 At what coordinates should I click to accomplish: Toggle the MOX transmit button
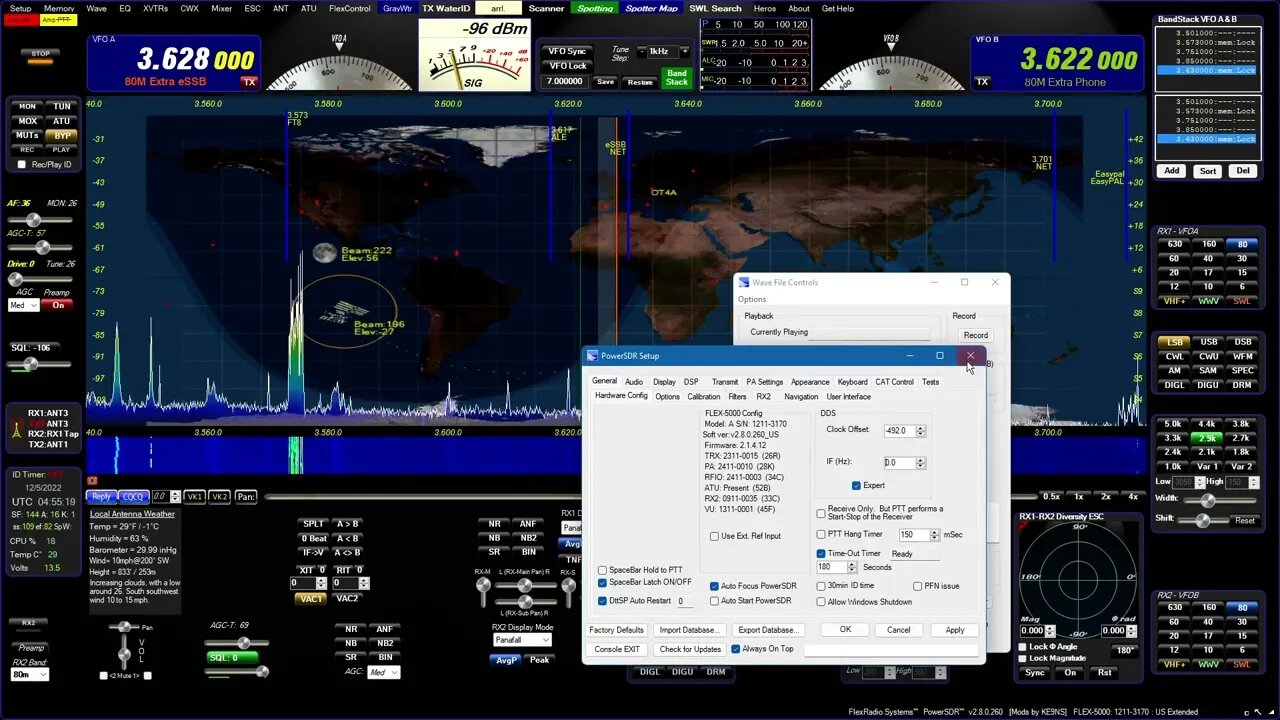point(28,121)
